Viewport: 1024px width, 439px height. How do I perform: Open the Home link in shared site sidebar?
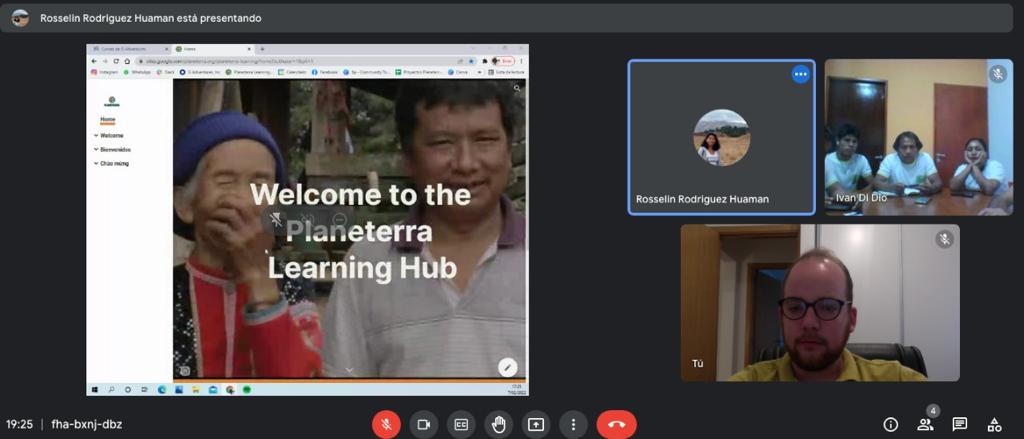(x=108, y=119)
